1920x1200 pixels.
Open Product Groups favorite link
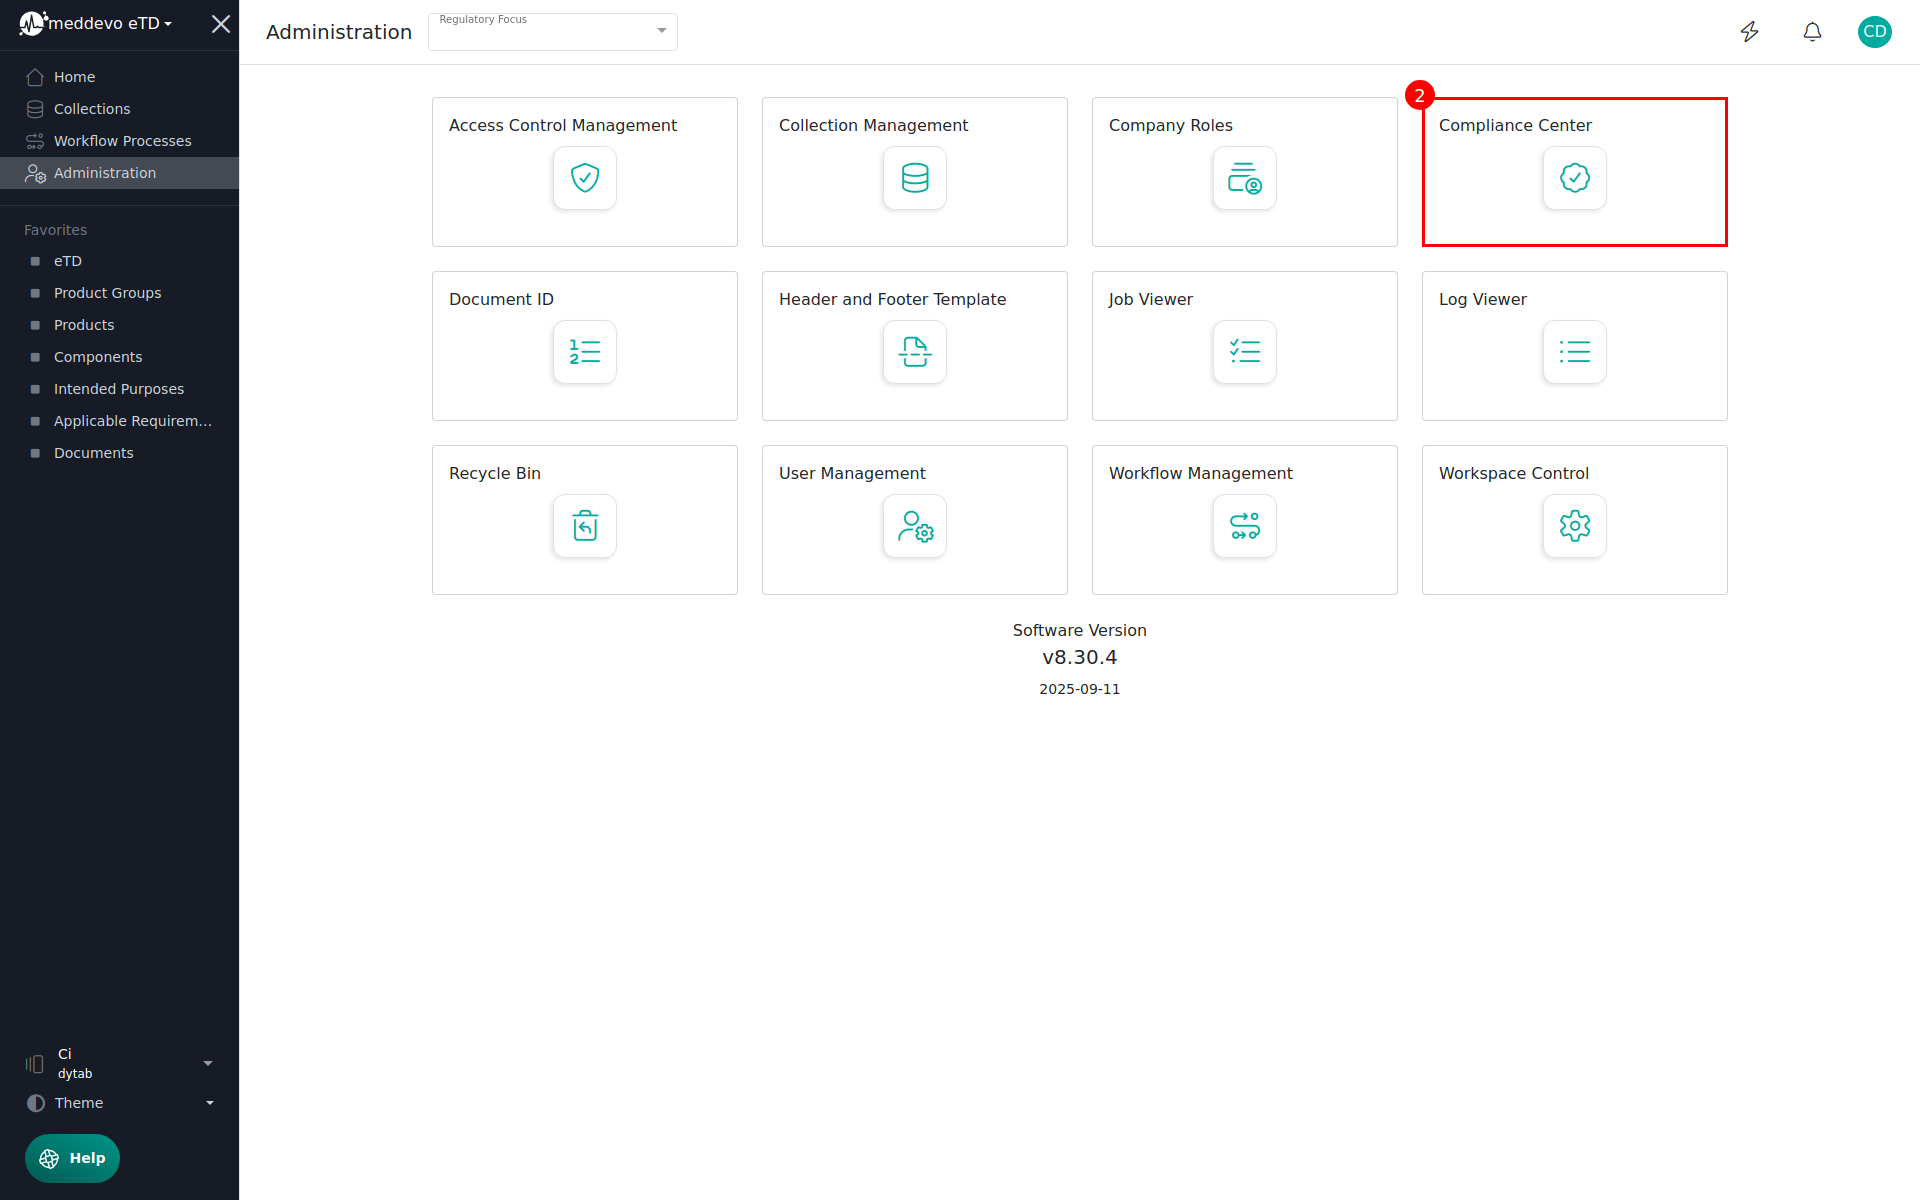click(x=107, y=293)
